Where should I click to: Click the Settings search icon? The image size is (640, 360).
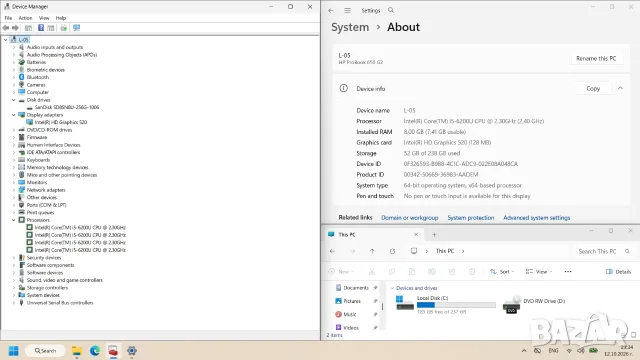point(391,10)
